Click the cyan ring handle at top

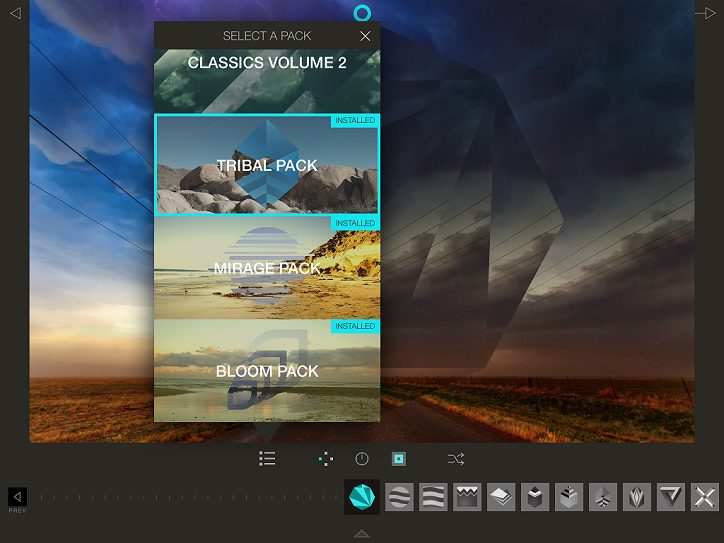362,13
